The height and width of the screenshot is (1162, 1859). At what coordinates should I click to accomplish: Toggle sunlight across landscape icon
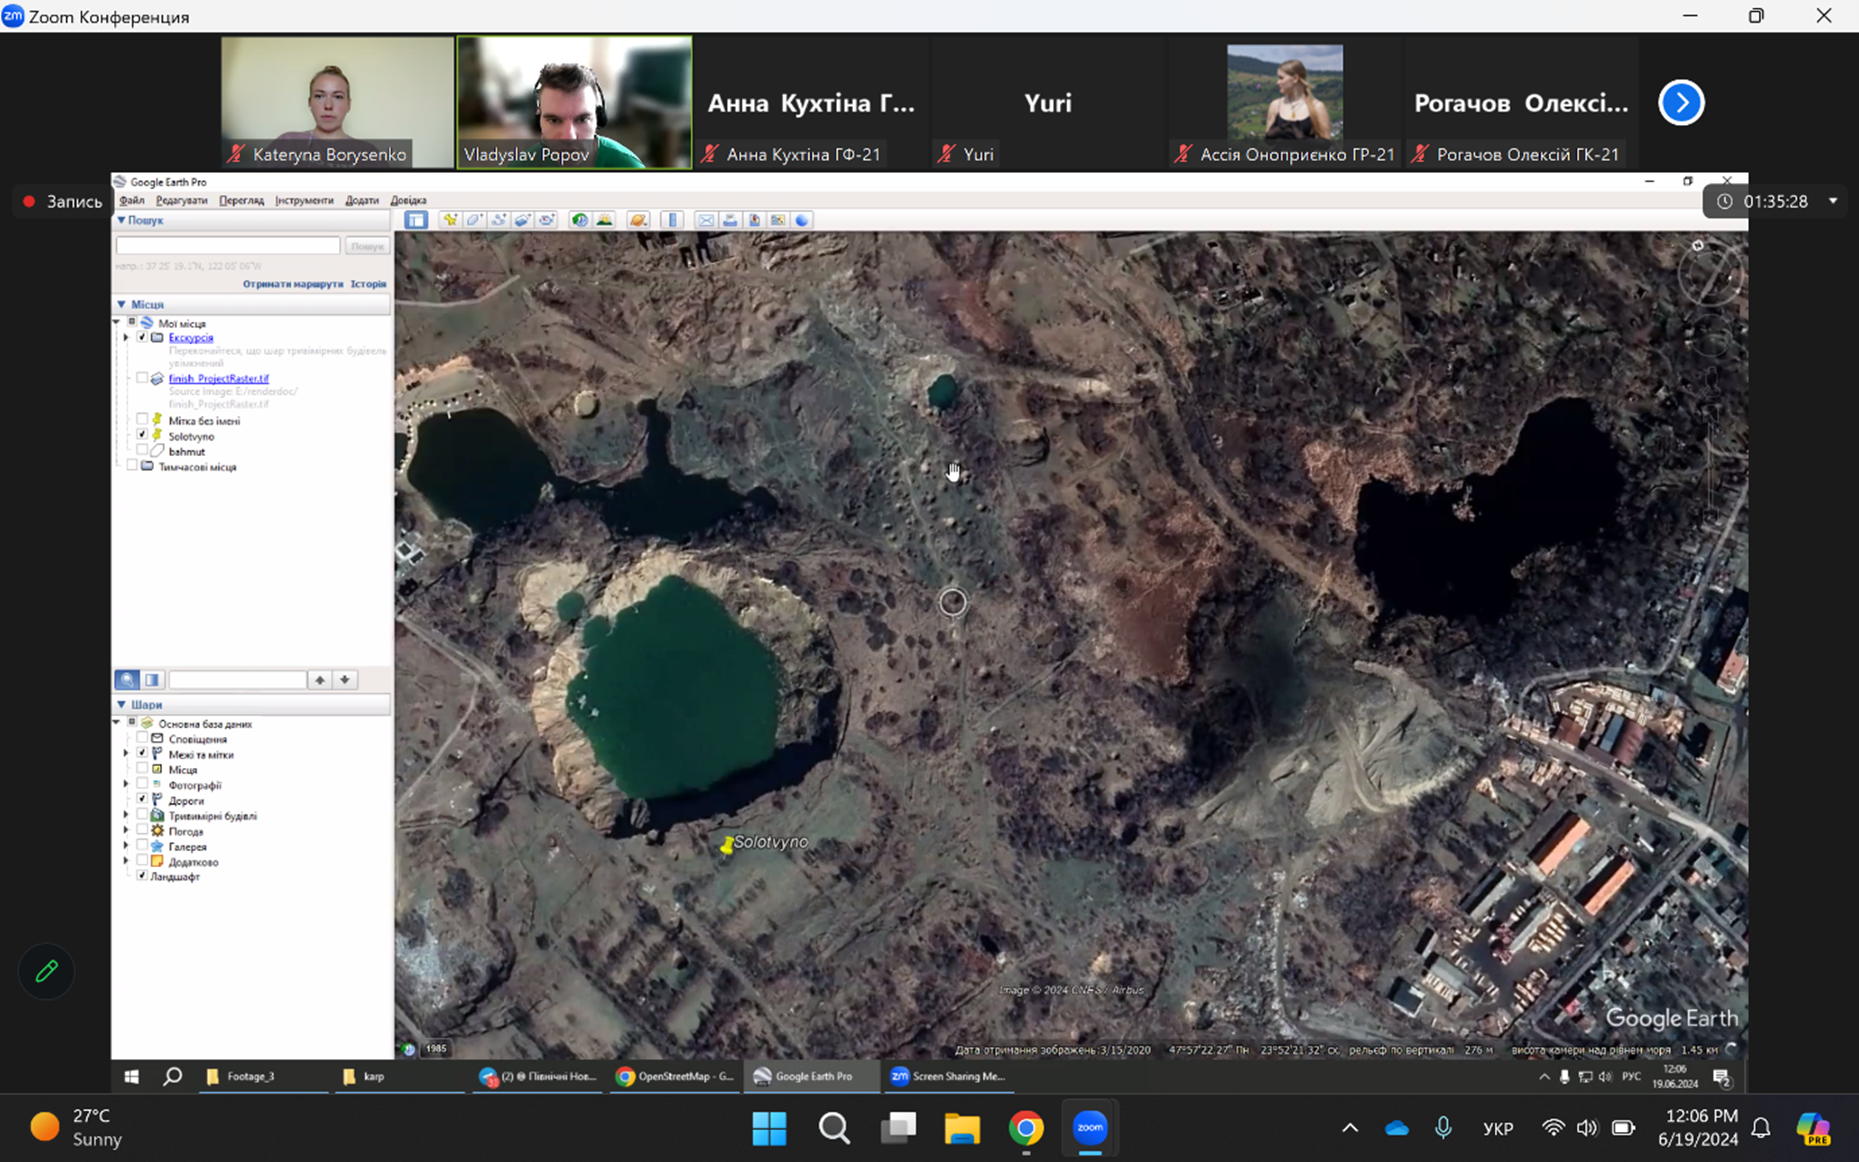coord(604,220)
